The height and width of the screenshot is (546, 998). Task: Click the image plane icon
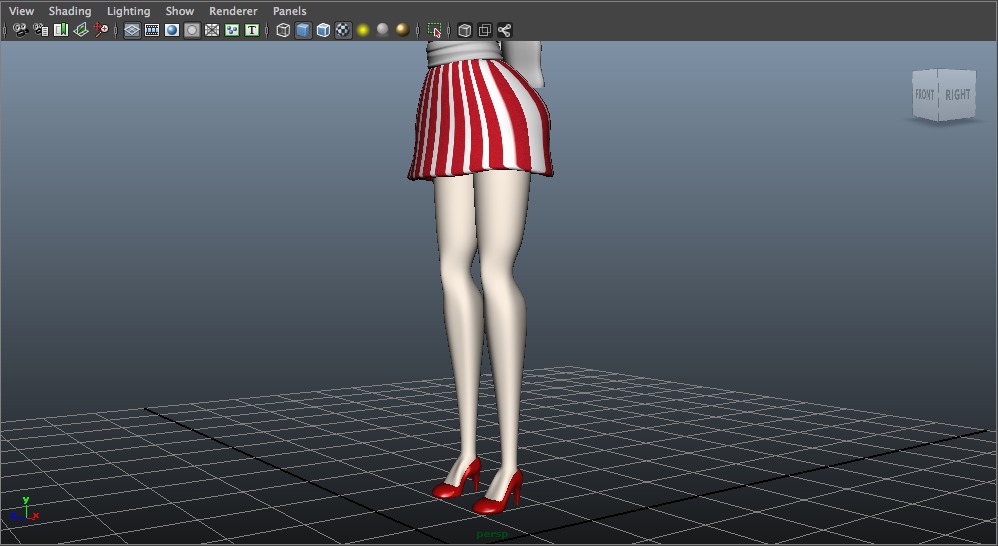(81, 30)
